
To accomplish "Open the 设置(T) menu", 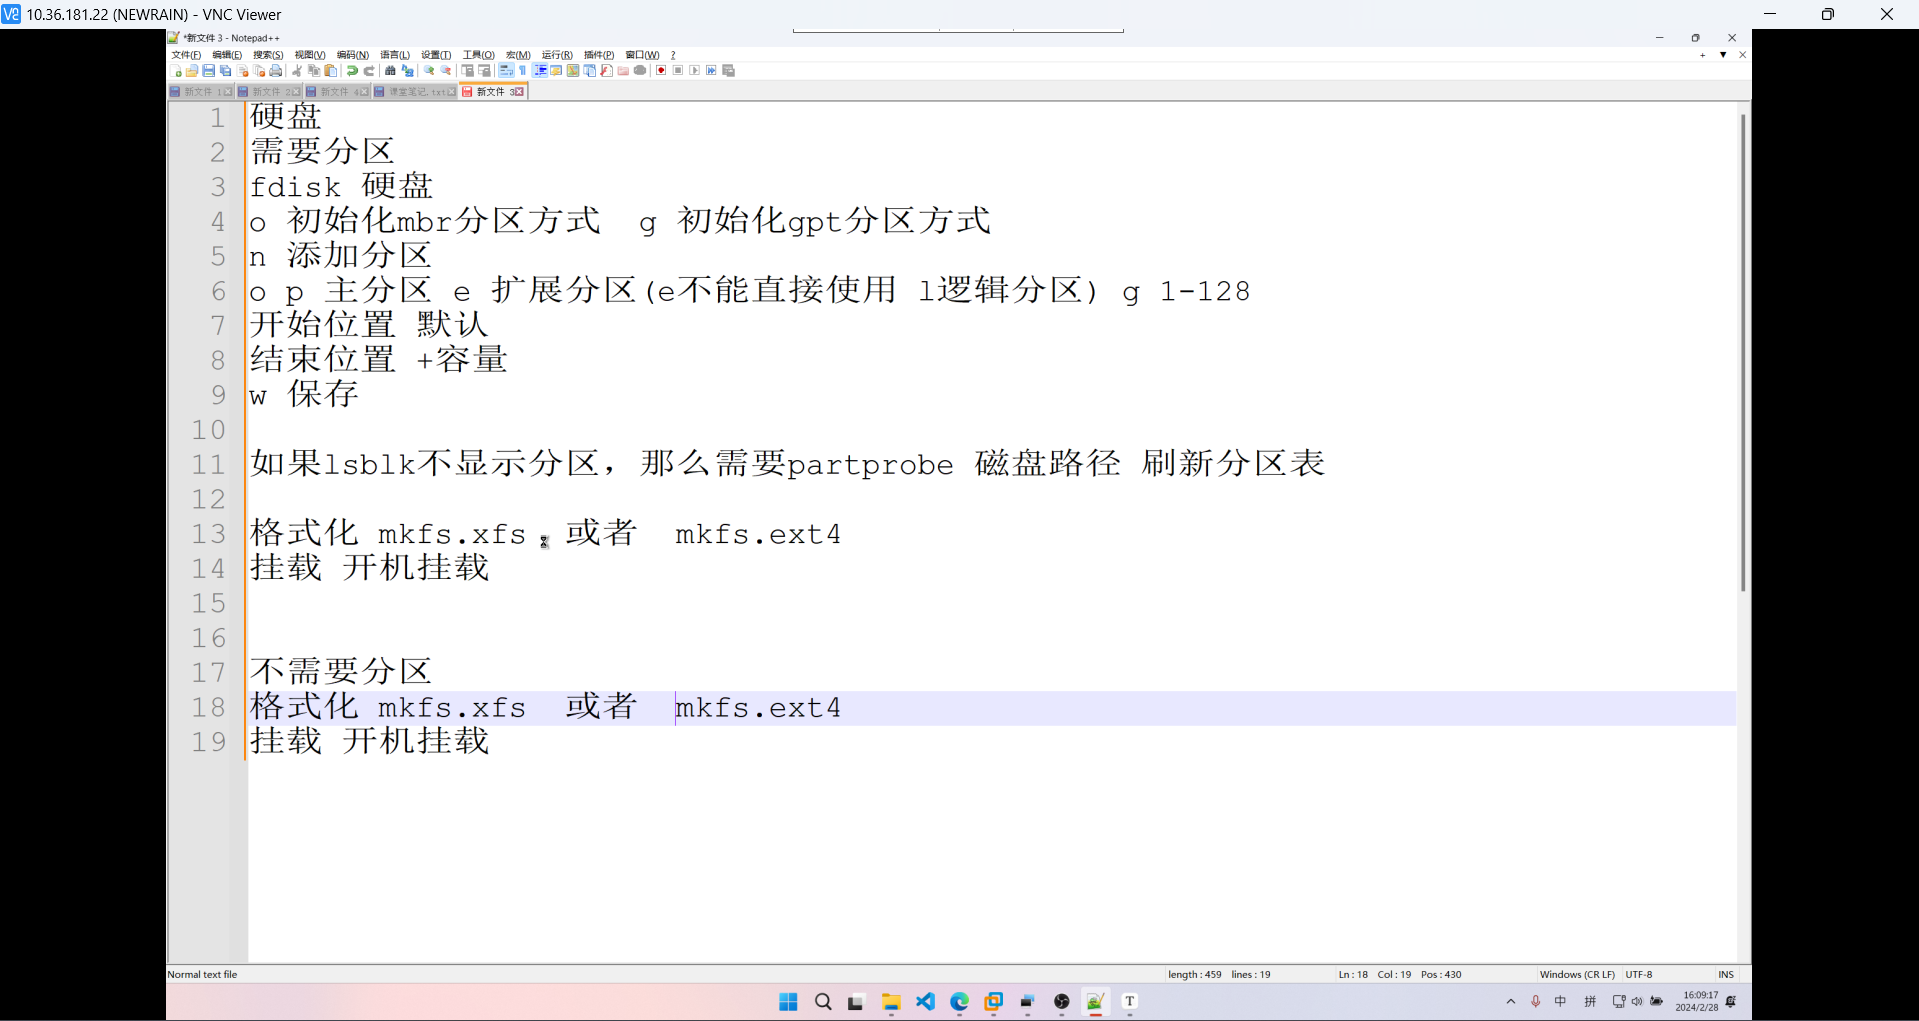I will [436, 55].
